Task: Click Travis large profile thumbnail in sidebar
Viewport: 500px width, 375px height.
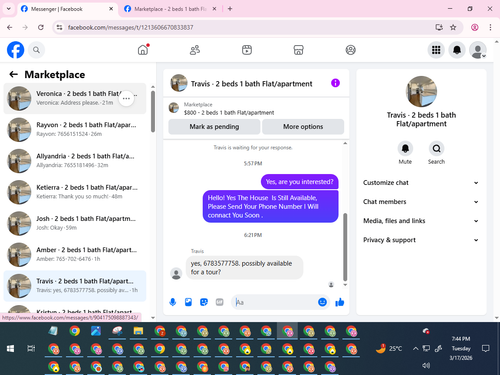Action: coord(421,91)
